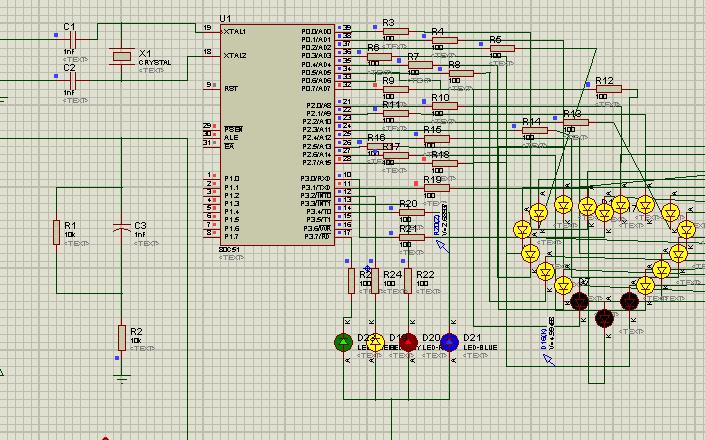This screenshot has height=440, width=705.
Task: Click the P0.0/AD0 pin label
Action: [x=316, y=32]
